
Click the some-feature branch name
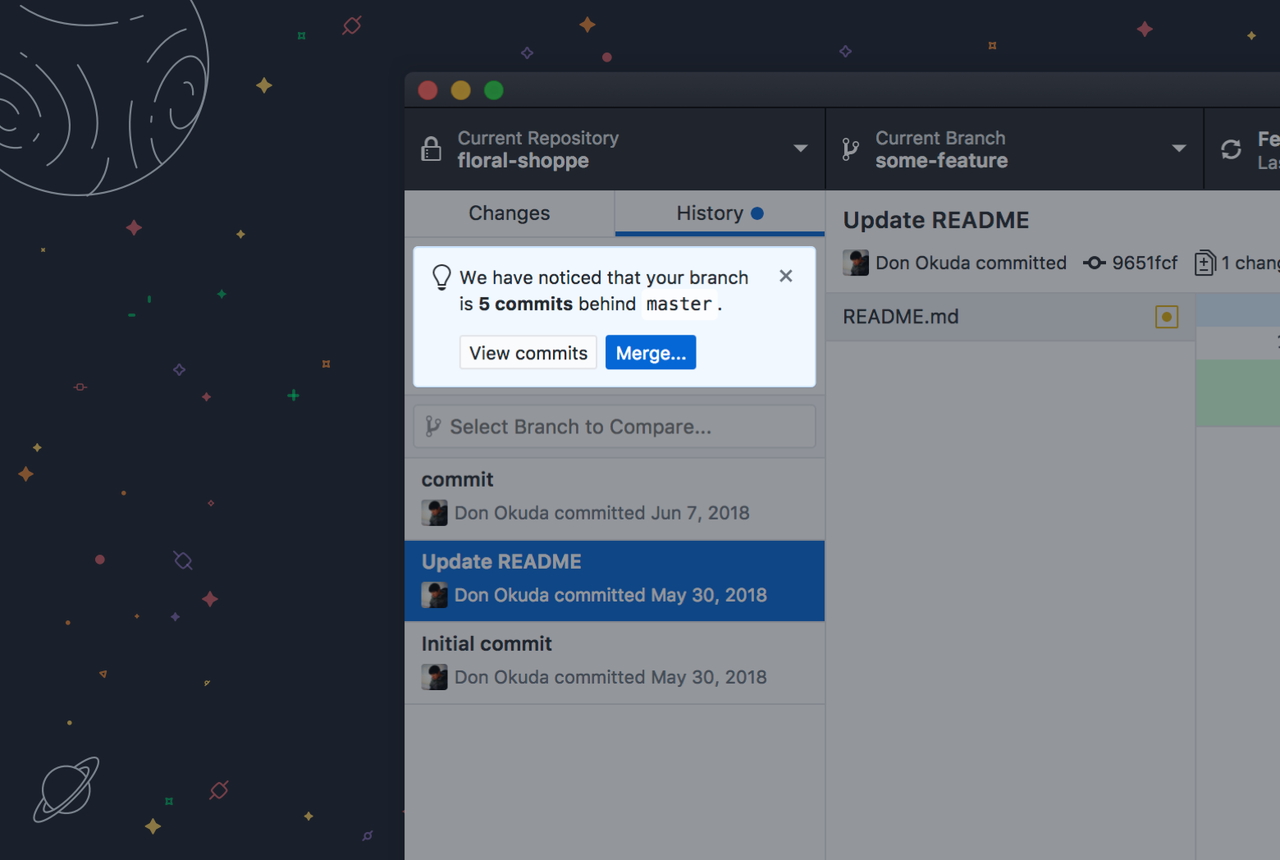click(942, 161)
